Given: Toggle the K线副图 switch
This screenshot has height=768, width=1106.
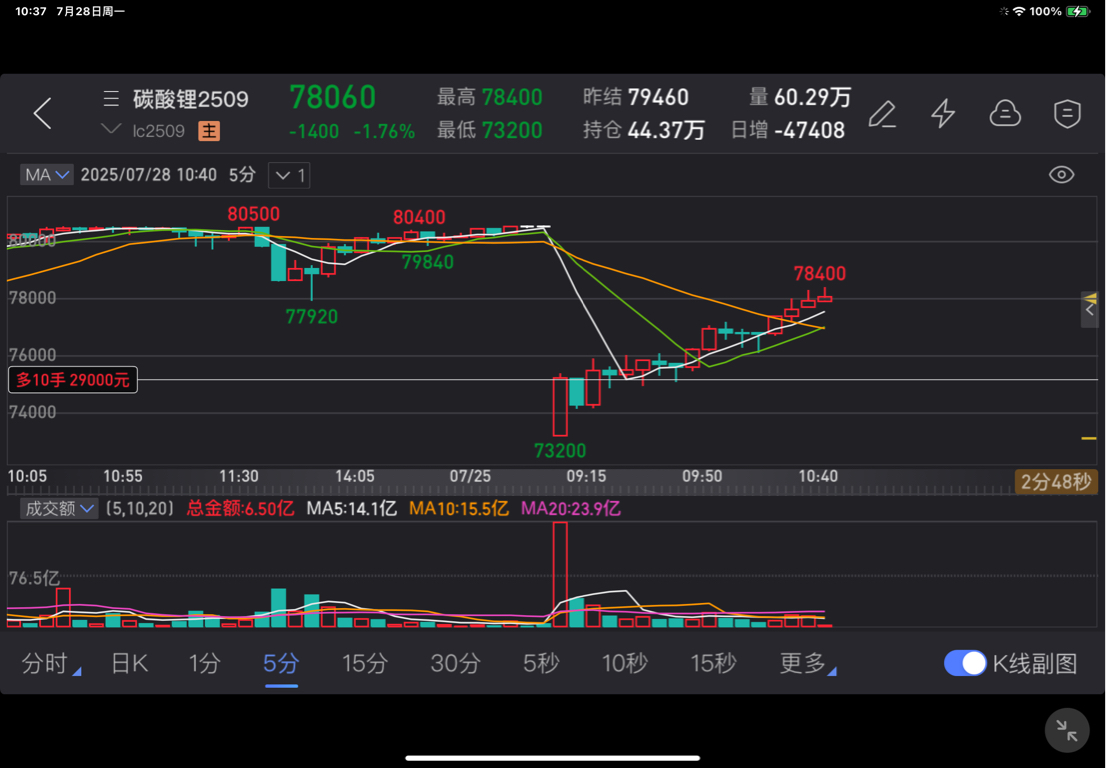Looking at the screenshot, I should pos(965,664).
